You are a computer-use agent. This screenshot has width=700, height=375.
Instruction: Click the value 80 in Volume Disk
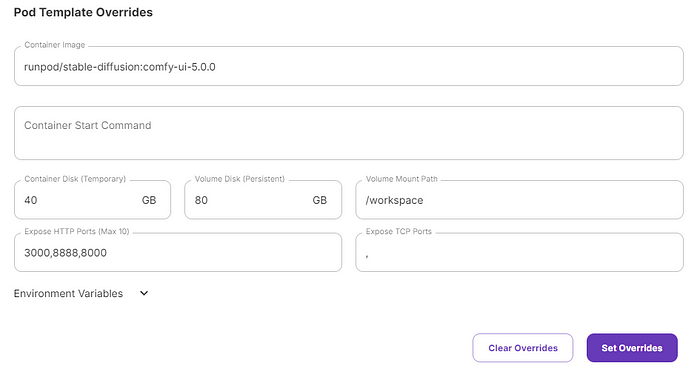coord(201,200)
